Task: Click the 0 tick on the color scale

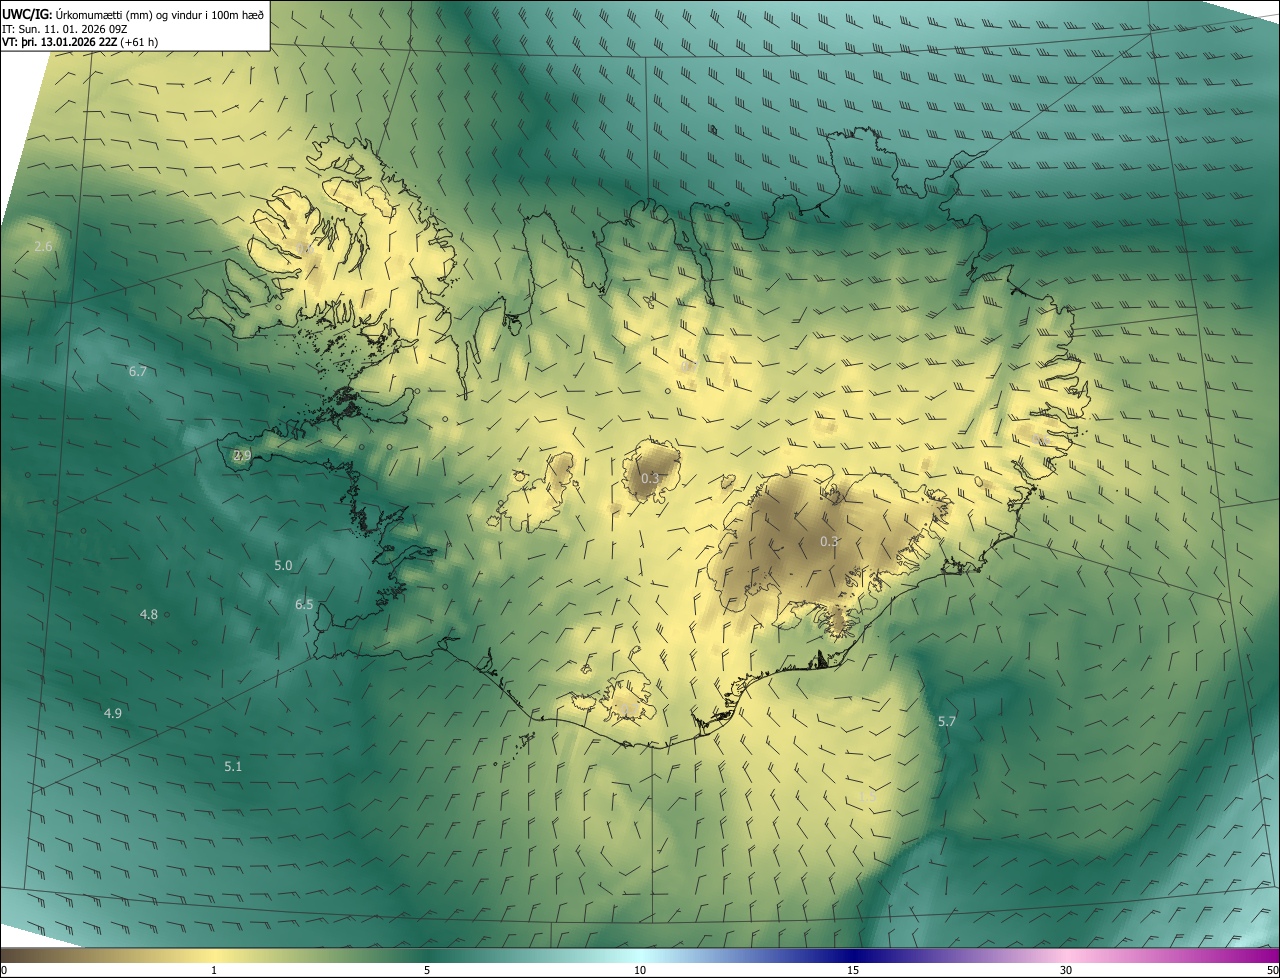Action: coord(4,970)
